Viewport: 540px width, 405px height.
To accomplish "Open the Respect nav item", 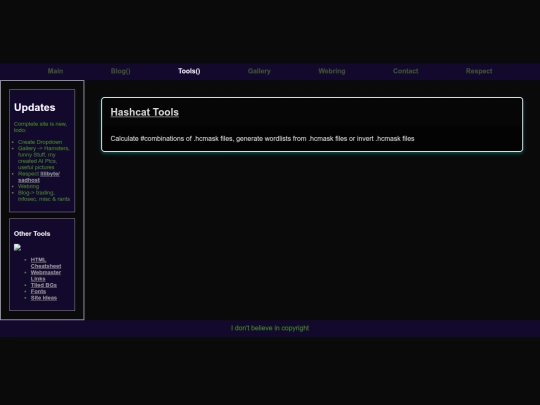I will [479, 71].
